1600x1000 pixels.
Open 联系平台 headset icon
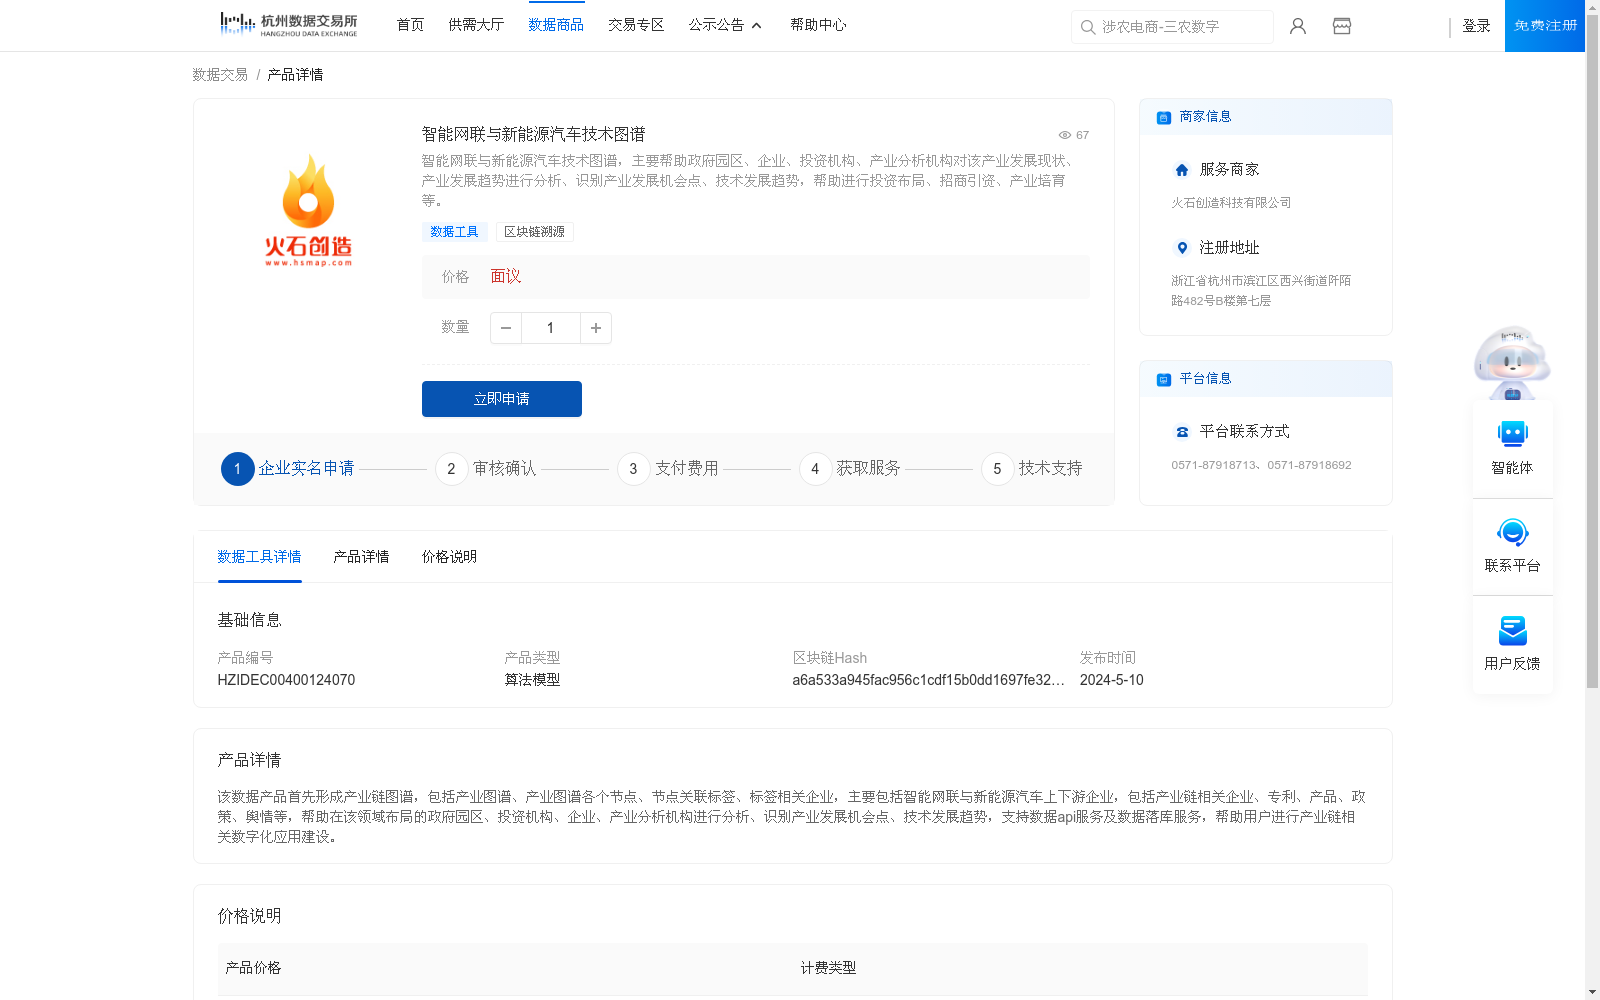[x=1512, y=532]
